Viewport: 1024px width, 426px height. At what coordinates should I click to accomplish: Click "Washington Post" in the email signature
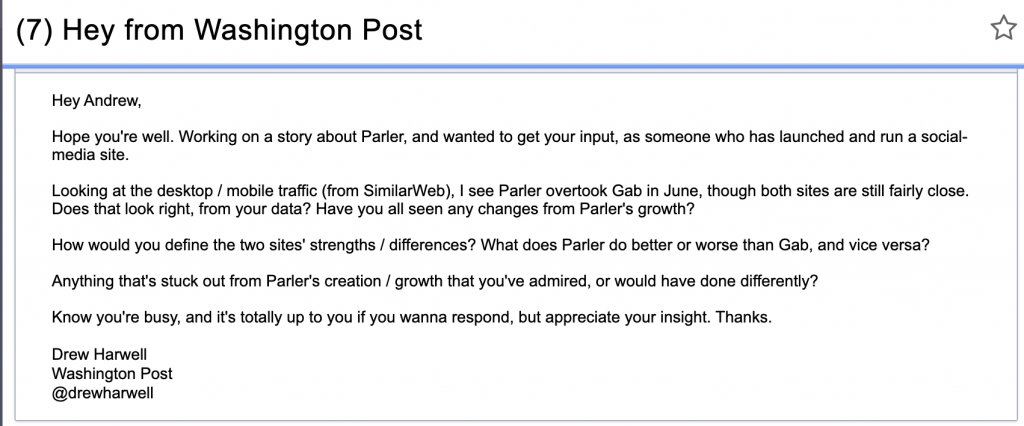tap(112, 373)
